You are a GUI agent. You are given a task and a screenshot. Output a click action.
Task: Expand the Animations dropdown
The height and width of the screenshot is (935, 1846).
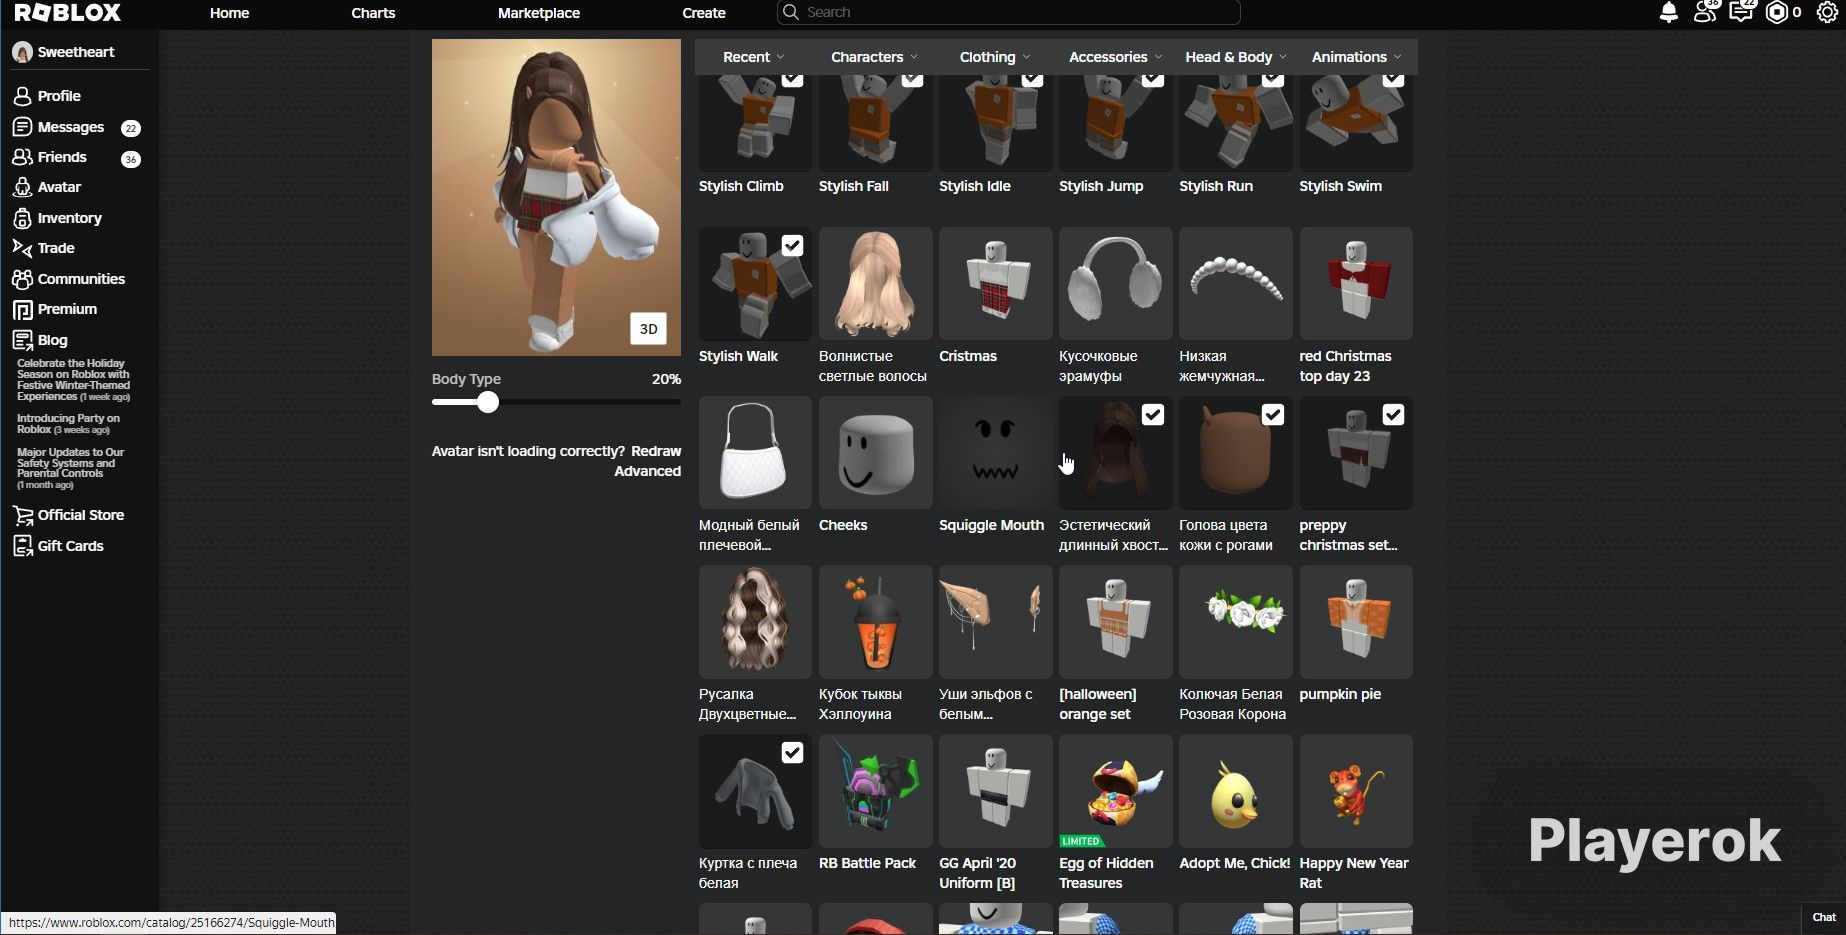[1356, 57]
